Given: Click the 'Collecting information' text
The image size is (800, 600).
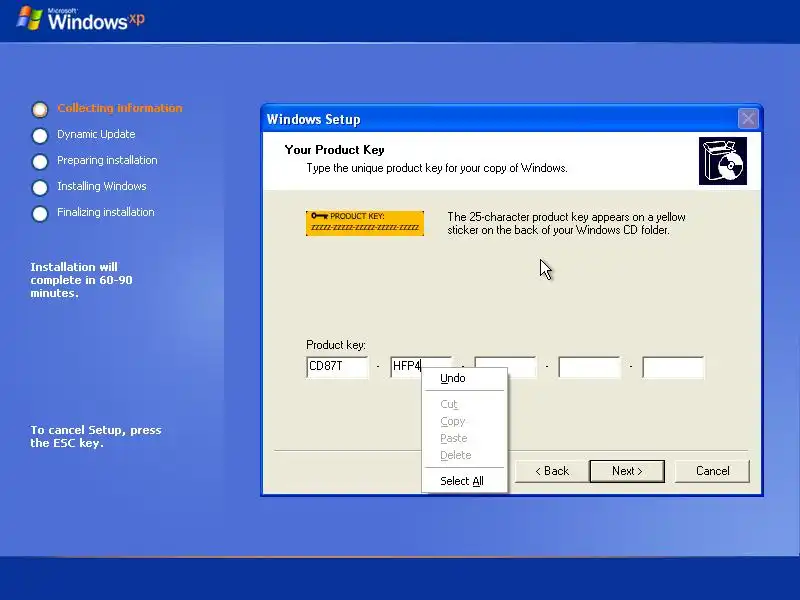Looking at the screenshot, I should click(x=119, y=108).
